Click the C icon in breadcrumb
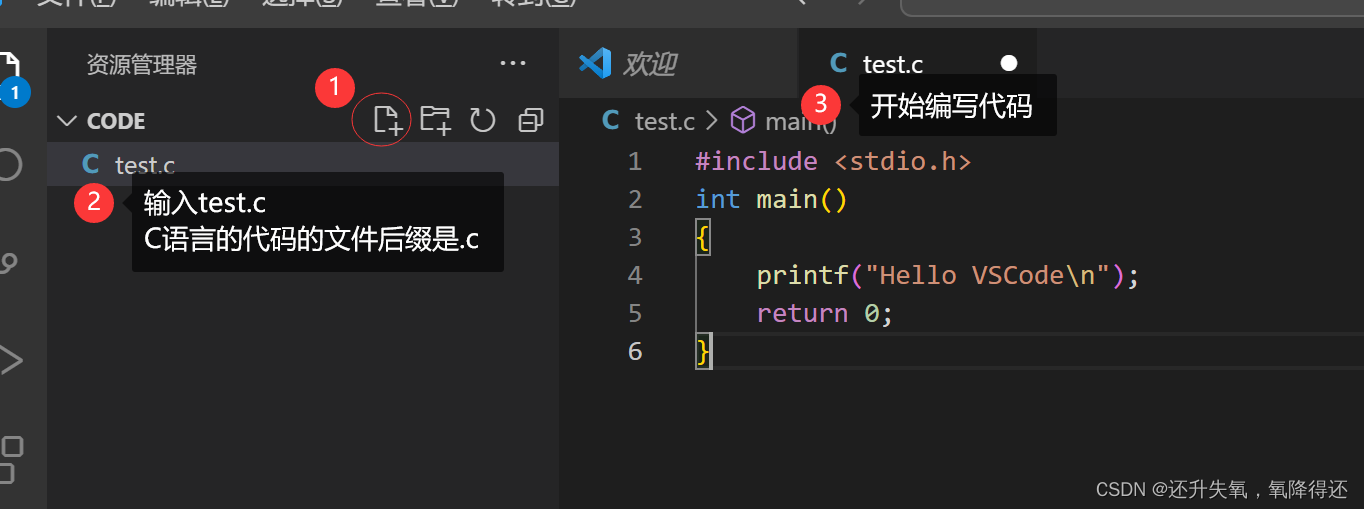 point(610,121)
